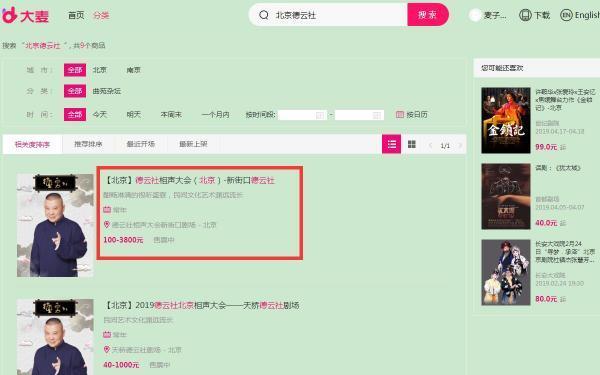This screenshot has height=375, width=600.
Task: Click the pink 搜索 search button
Action: 427,15
